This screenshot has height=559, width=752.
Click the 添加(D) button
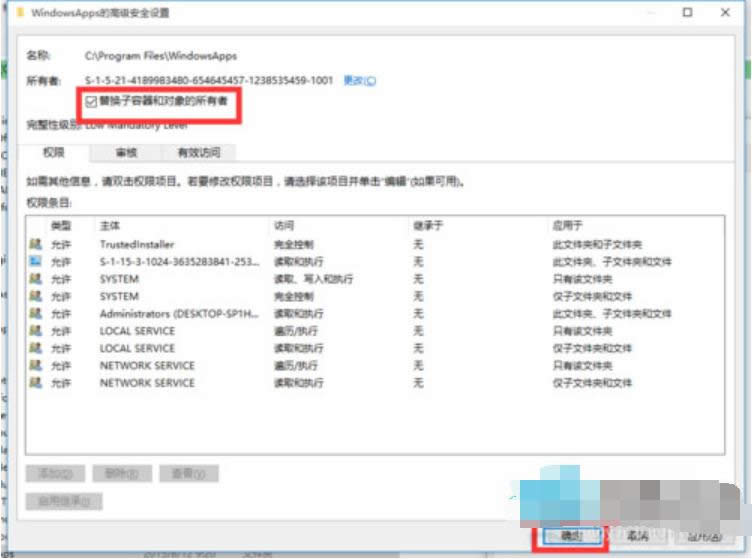pos(55,474)
